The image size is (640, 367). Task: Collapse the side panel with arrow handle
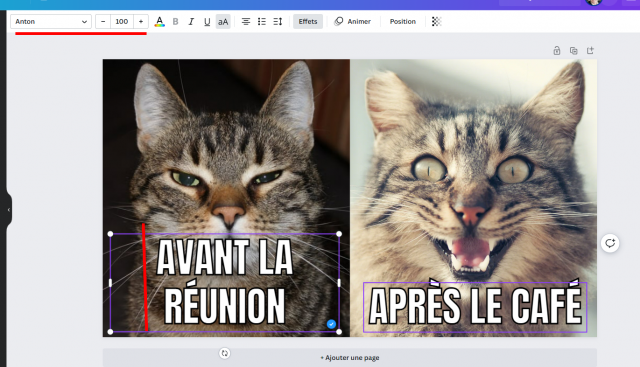click(x=9, y=210)
